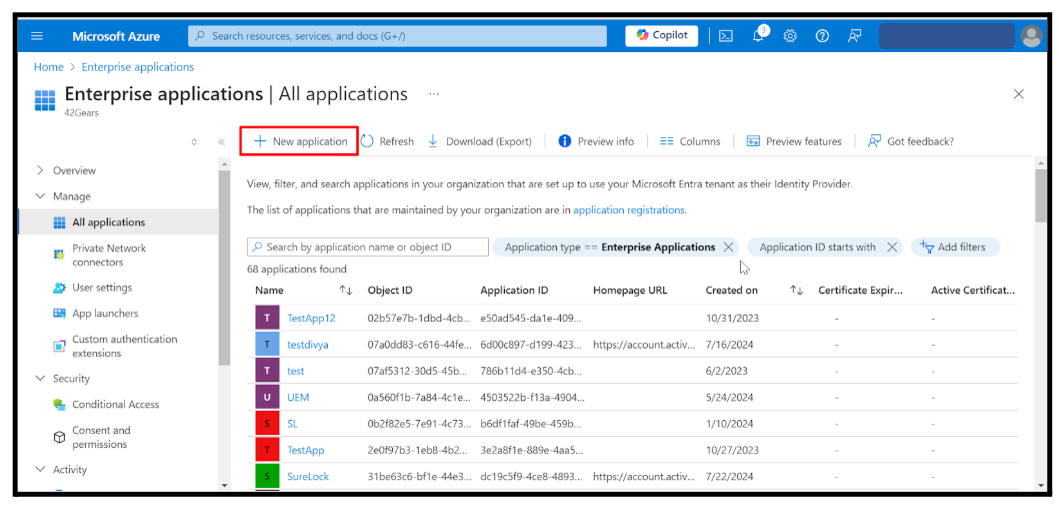This screenshot has height=505, width=1059.
Task: Click Object ID column header
Action: click(390, 290)
